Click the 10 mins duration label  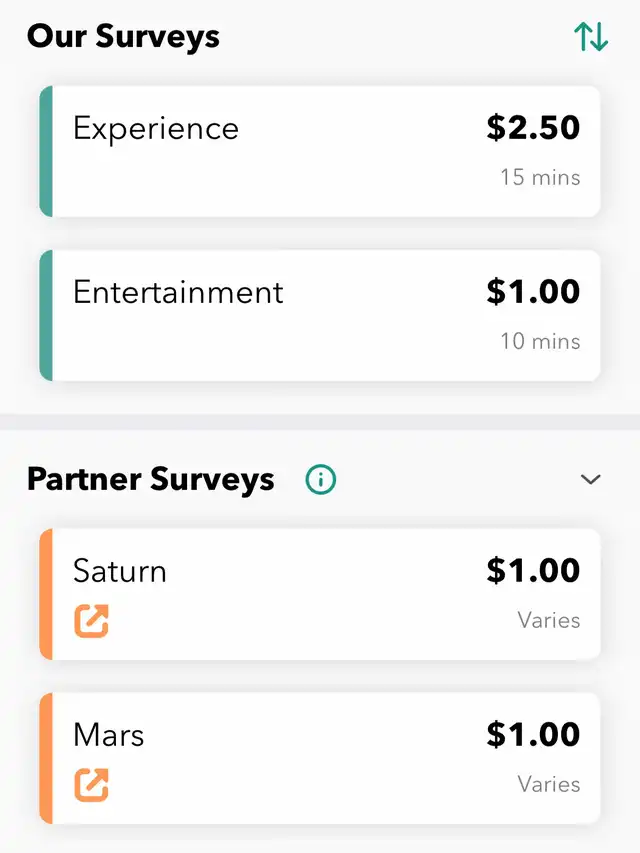click(540, 342)
